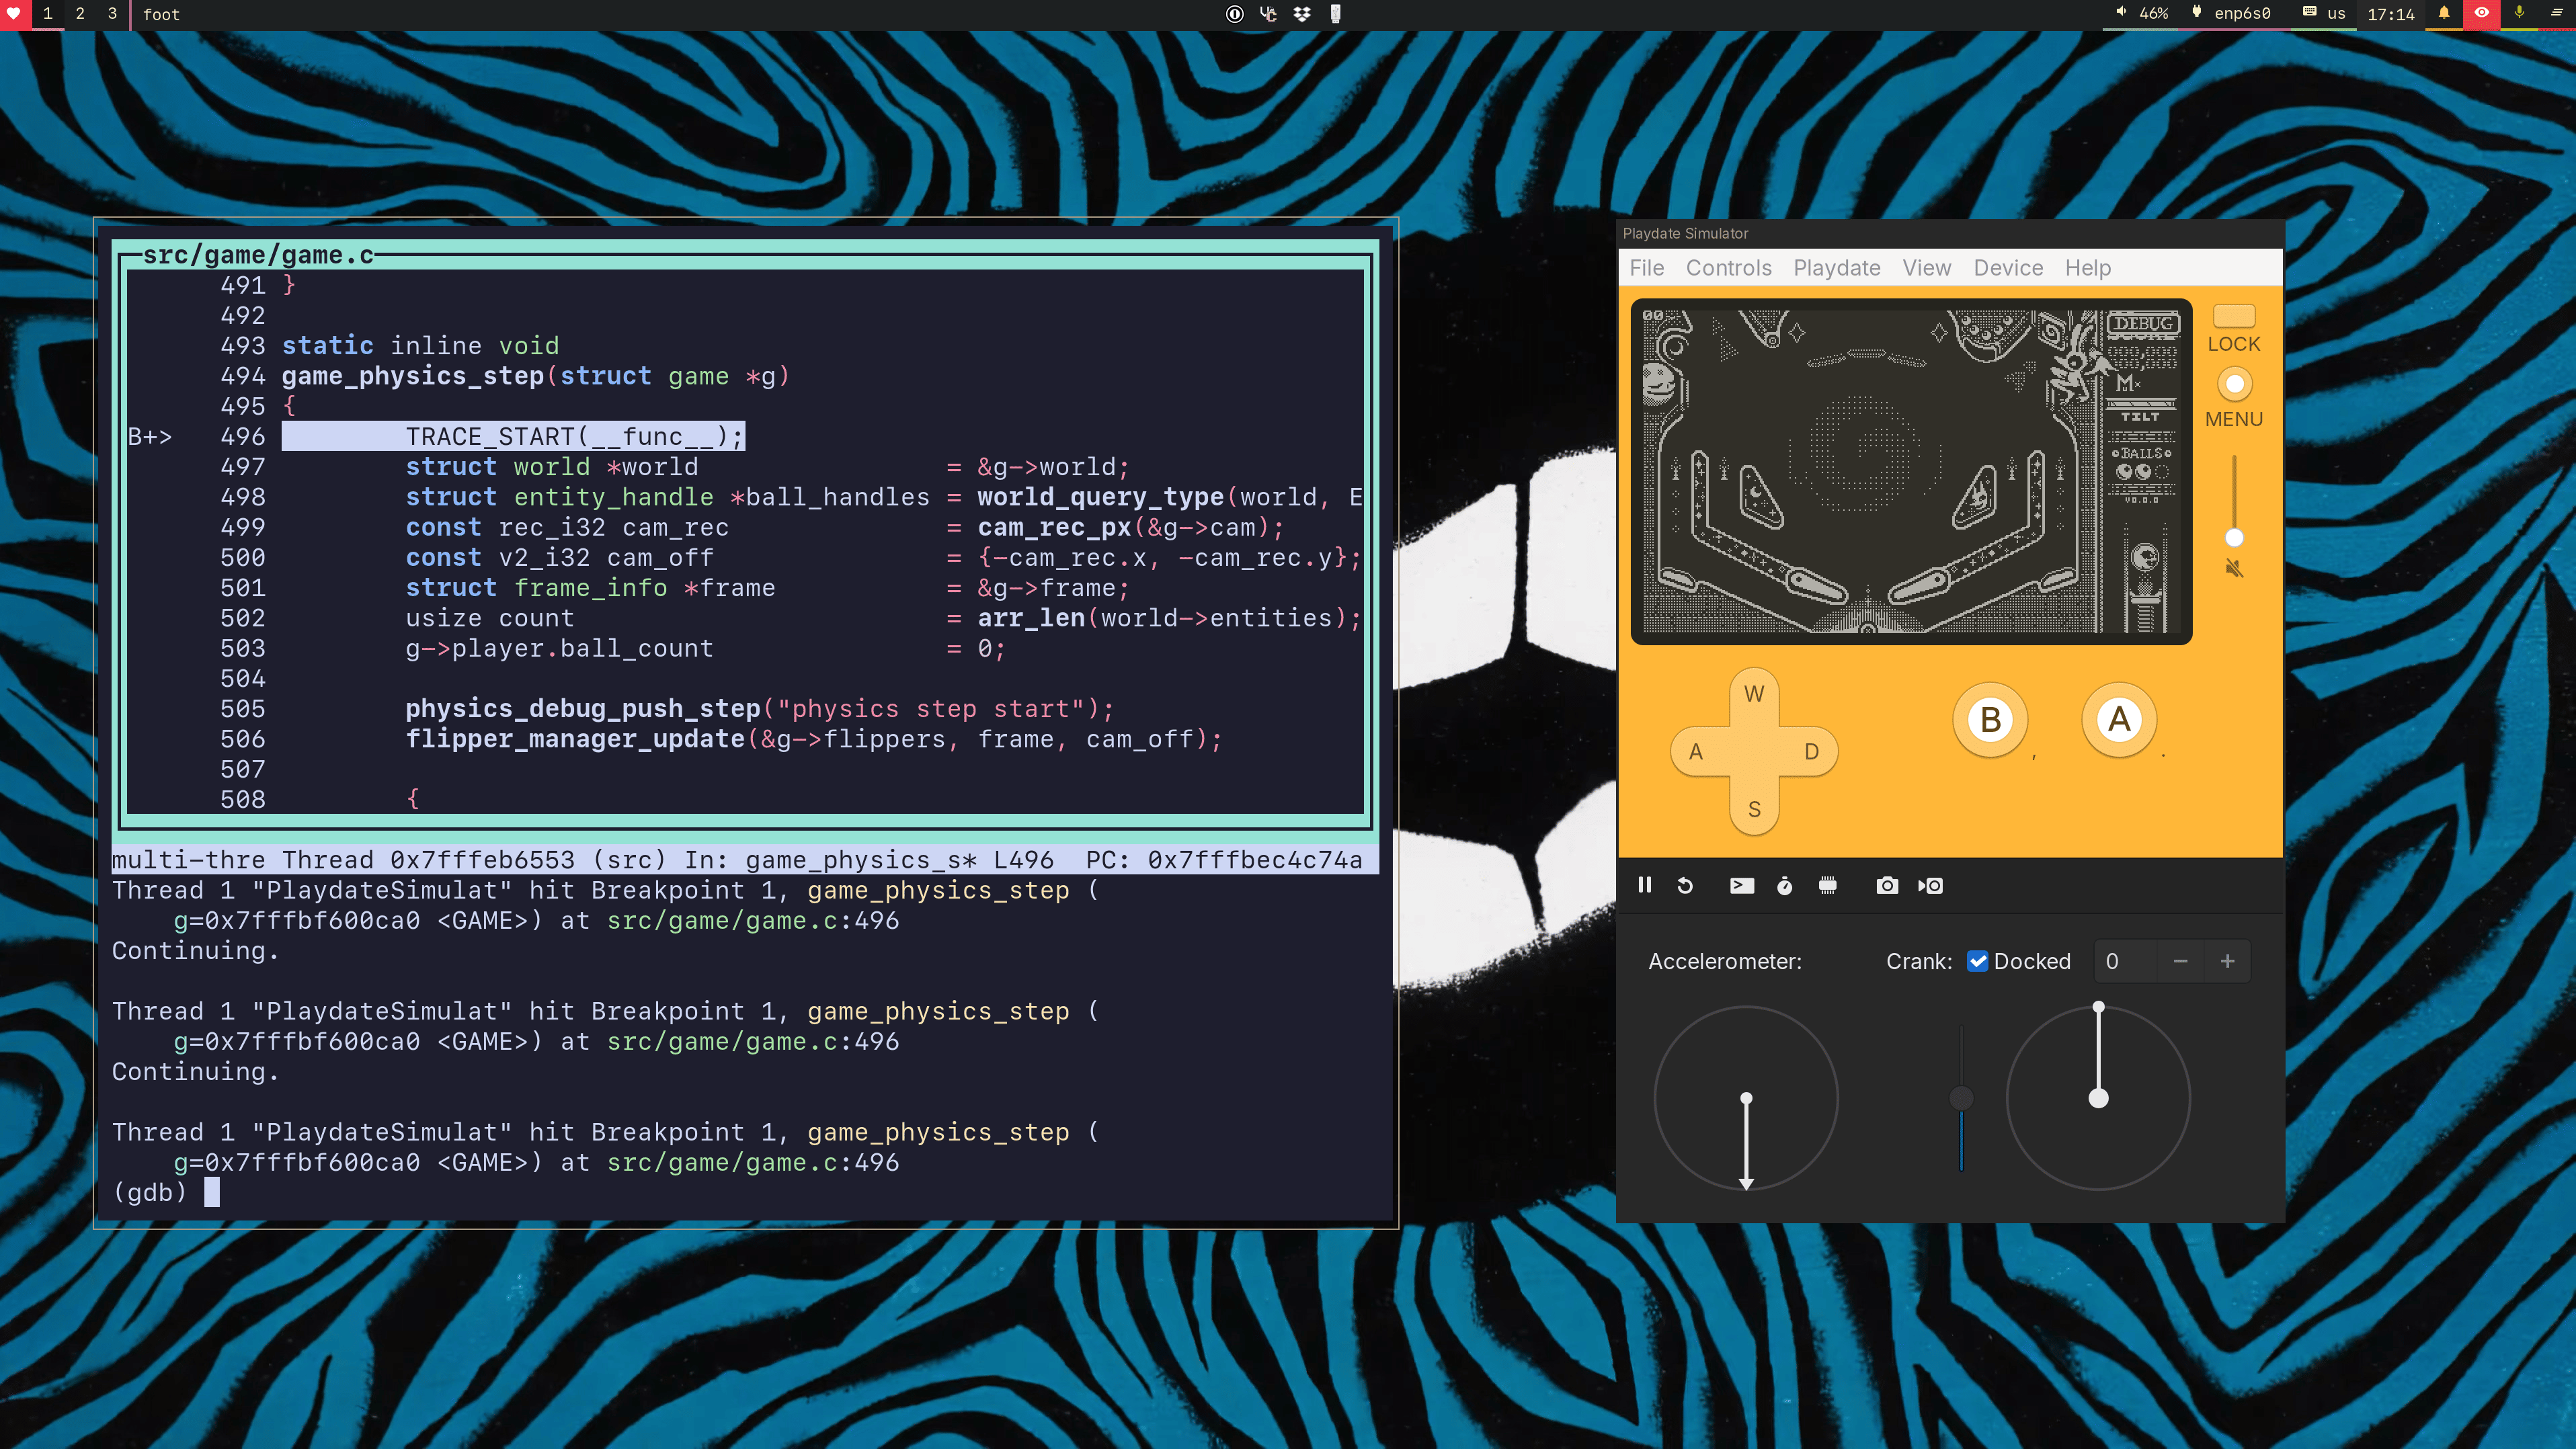Click the 17:14 clock
Viewport: 2576px width, 1449px height.
coord(2390,14)
